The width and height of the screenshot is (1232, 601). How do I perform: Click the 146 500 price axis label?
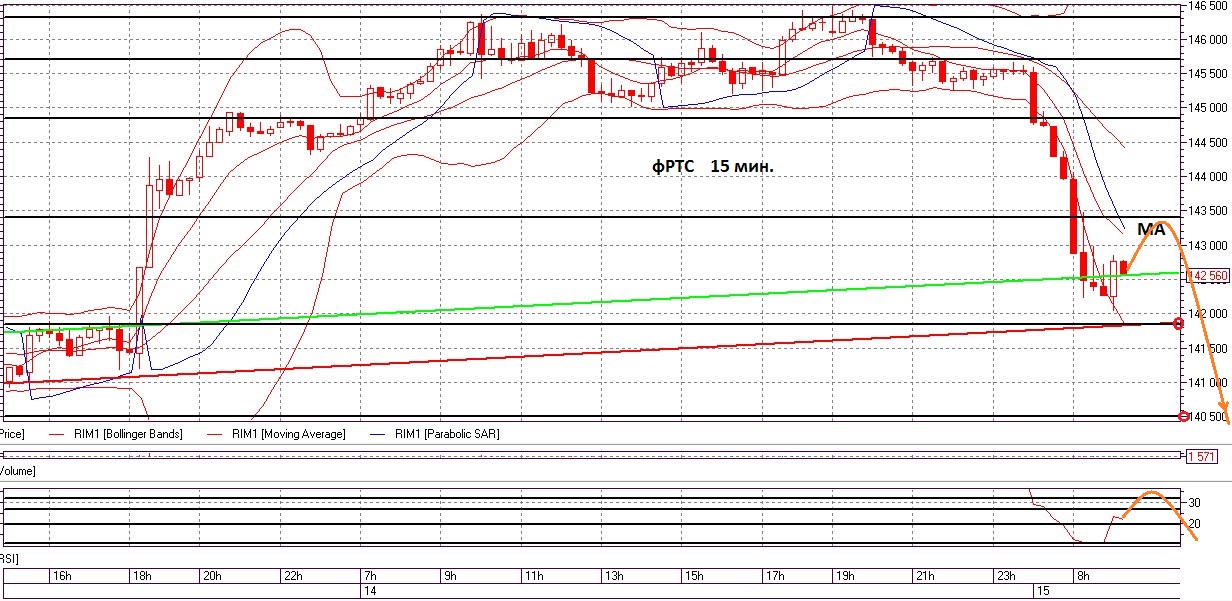pyautogui.click(x=1208, y=6)
